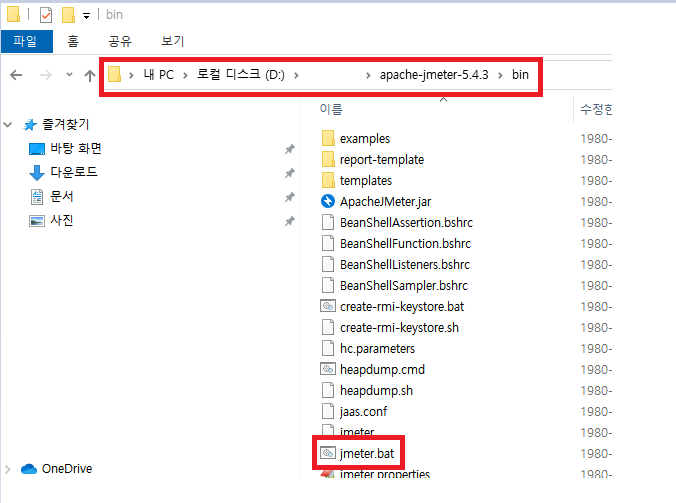
Task: Expand the OneDrive tree node
Action: 8,469
